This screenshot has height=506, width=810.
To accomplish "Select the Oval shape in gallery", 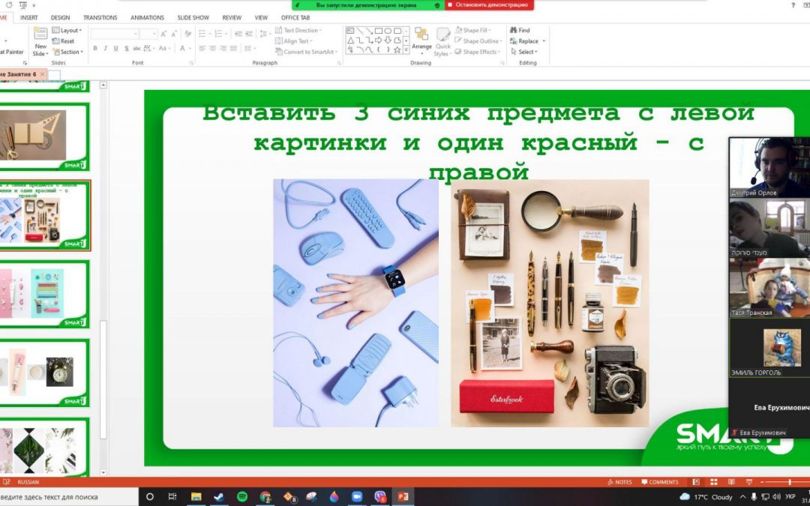I will pos(387,31).
